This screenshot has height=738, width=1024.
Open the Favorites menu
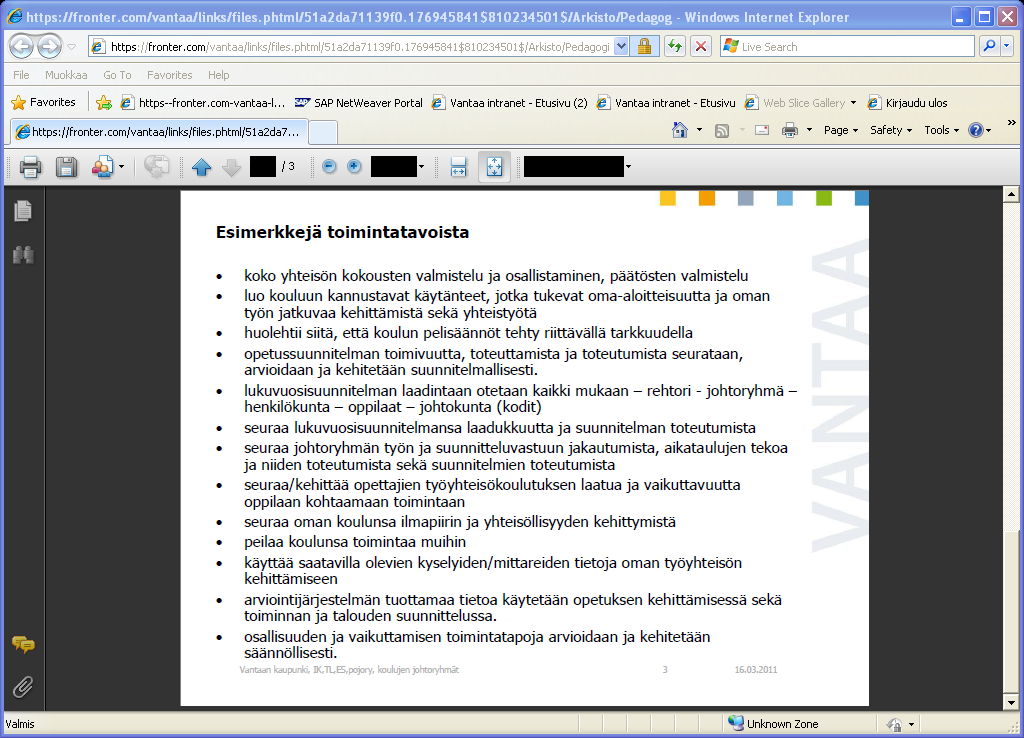pos(169,75)
